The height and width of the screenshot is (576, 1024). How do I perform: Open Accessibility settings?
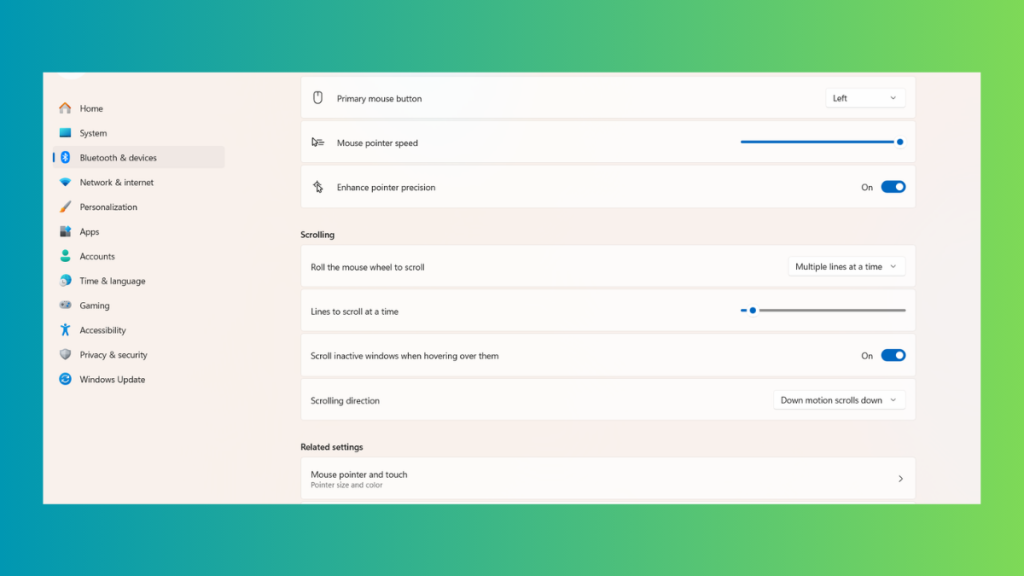138,330
